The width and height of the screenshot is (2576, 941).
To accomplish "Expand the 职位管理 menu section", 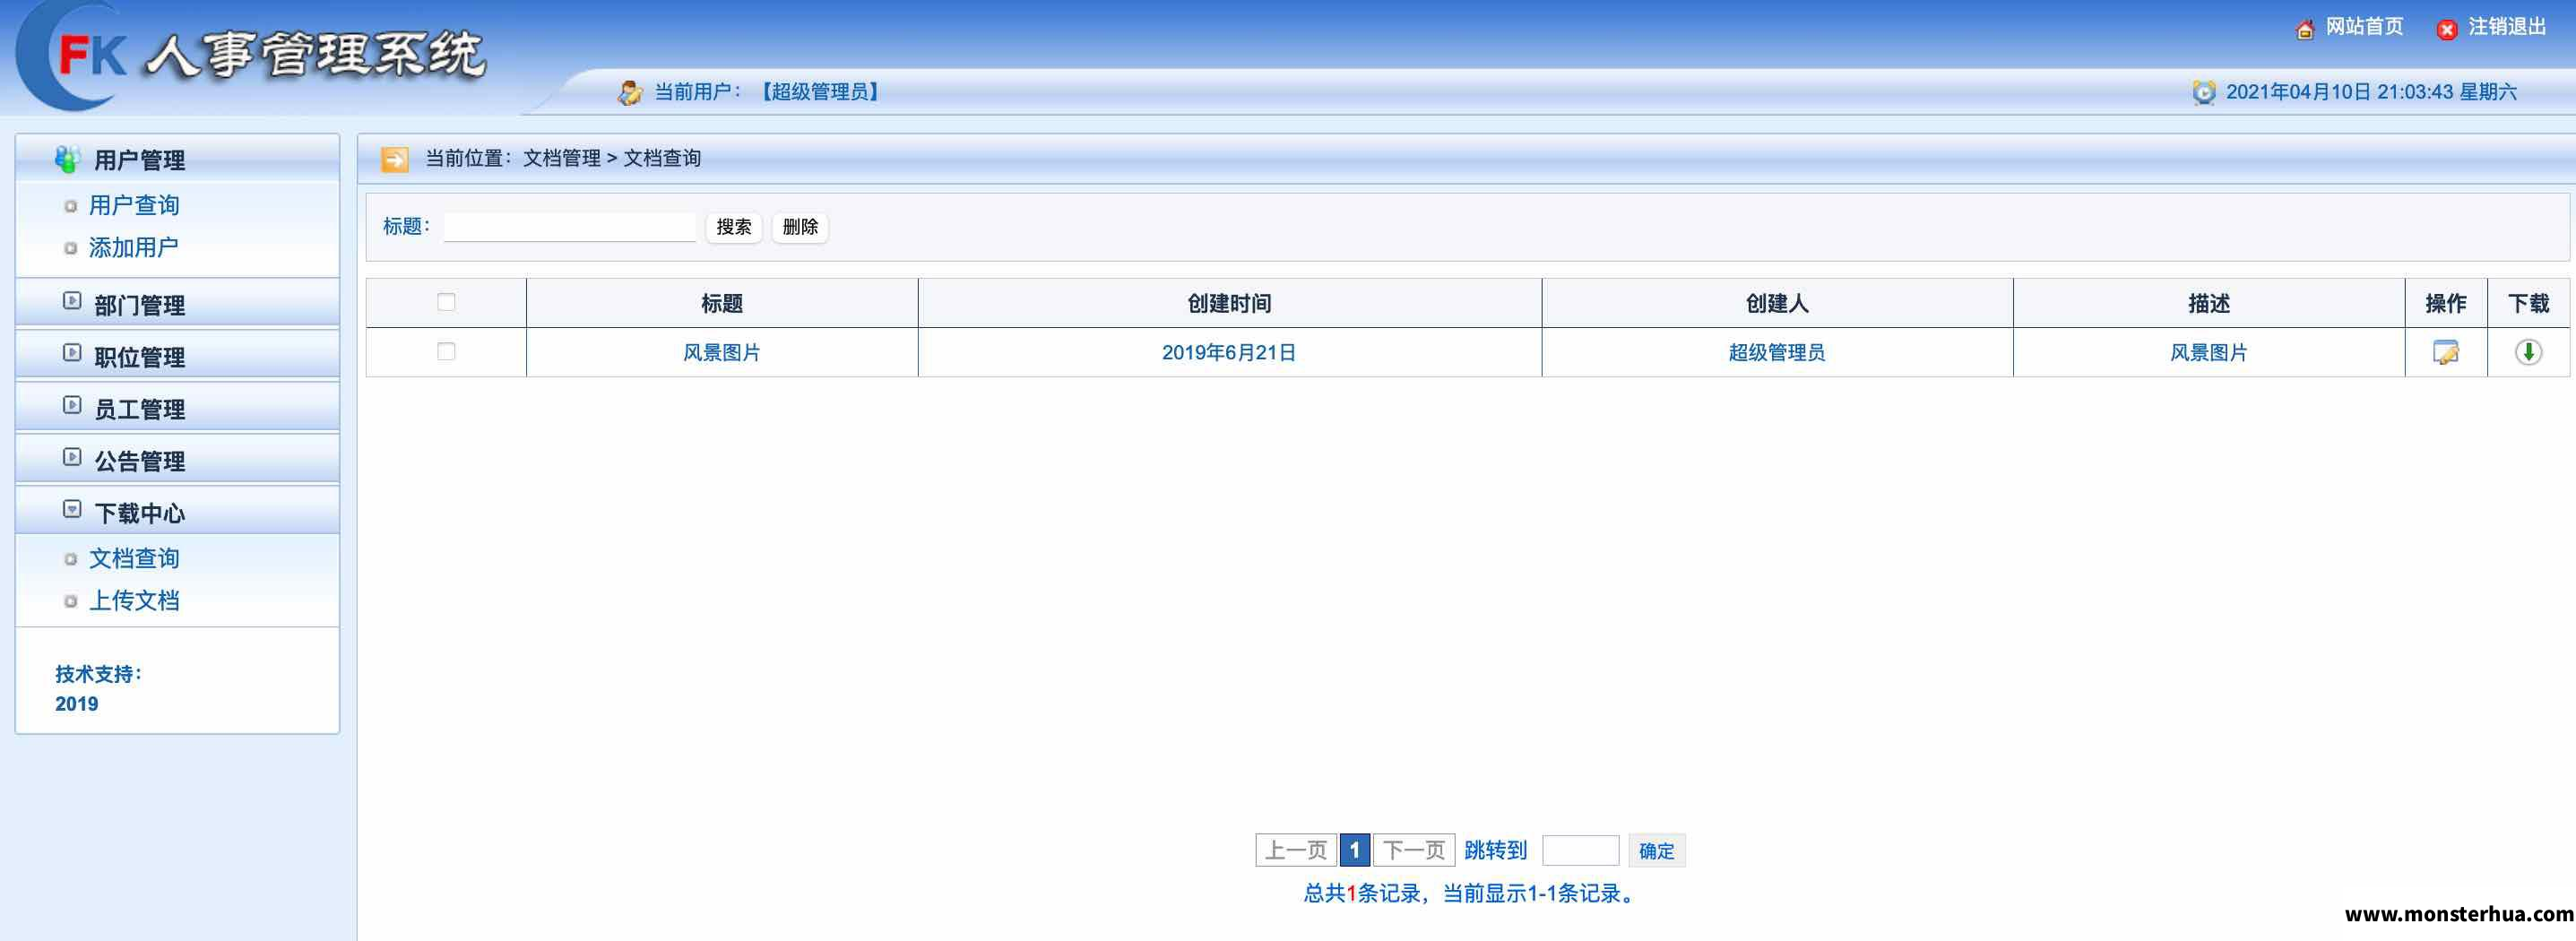I will [x=177, y=356].
